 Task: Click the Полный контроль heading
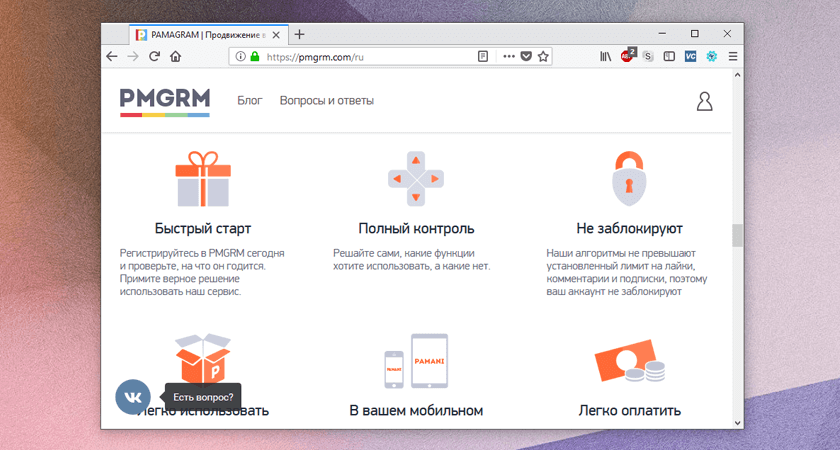click(416, 229)
